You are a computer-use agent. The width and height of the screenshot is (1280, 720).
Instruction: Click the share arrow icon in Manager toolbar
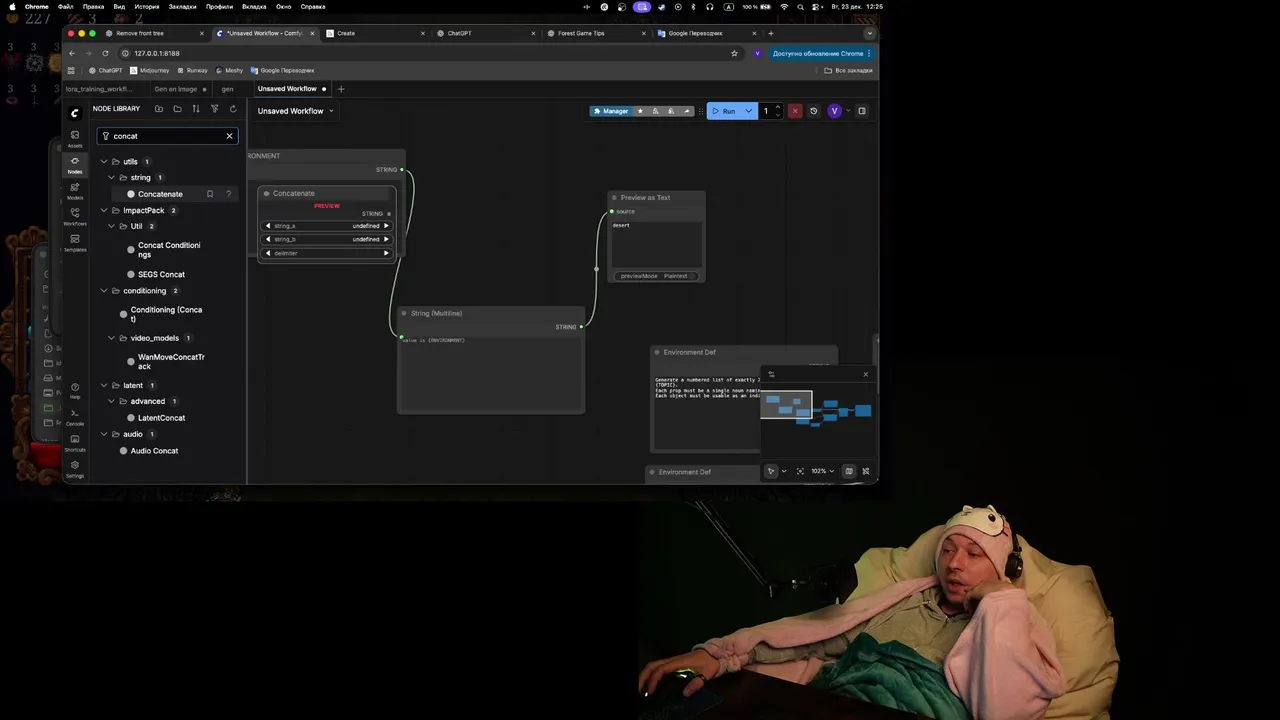pyautogui.click(x=686, y=111)
